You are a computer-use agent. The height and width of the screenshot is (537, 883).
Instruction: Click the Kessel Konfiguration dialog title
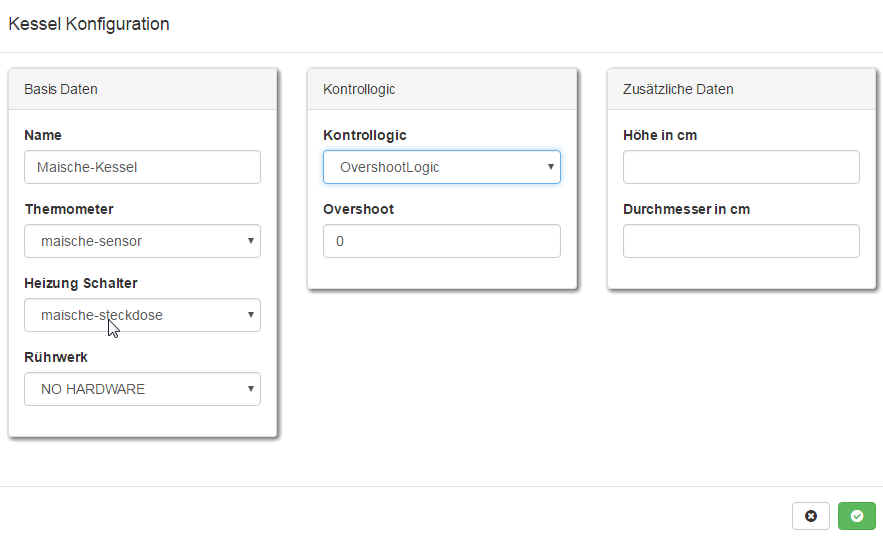[x=89, y=24]
